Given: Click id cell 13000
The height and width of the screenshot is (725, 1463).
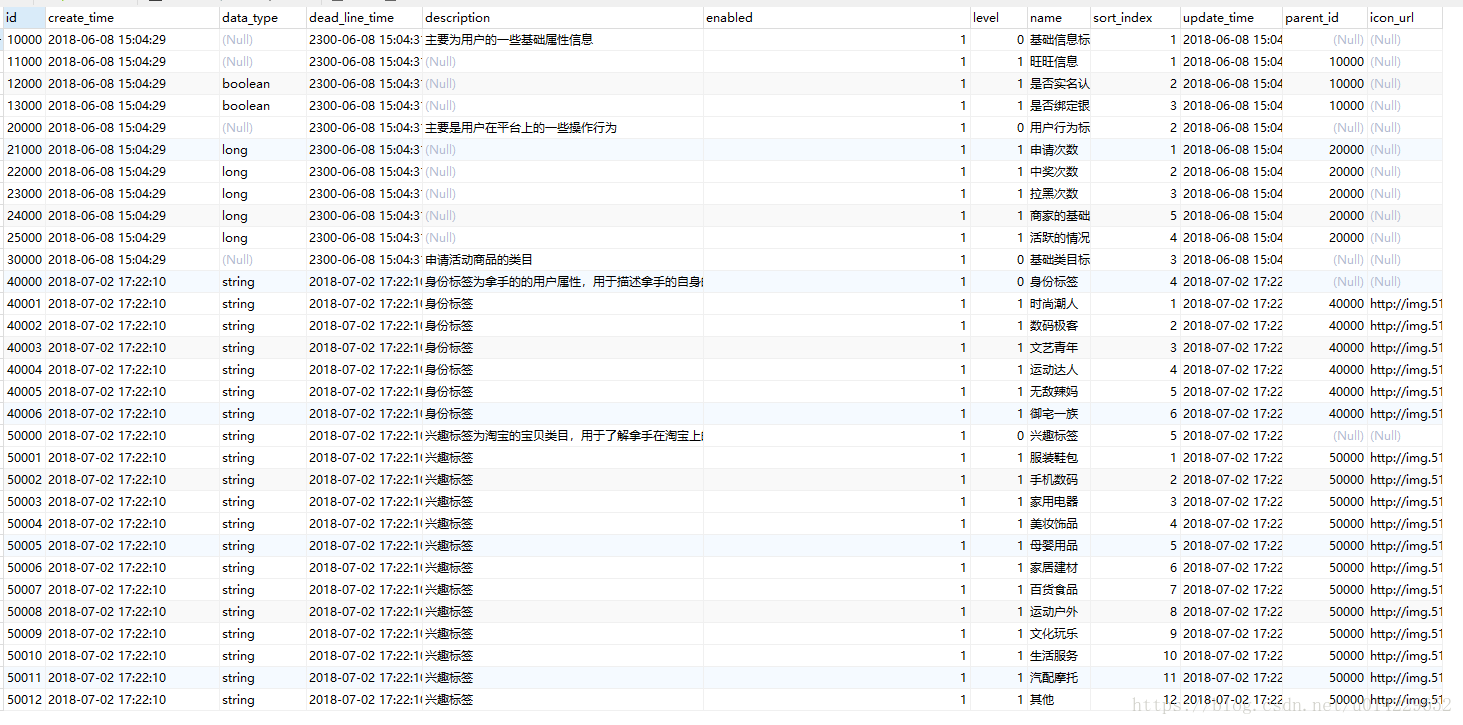Looking at the screenshot, I should pos(24,106).
